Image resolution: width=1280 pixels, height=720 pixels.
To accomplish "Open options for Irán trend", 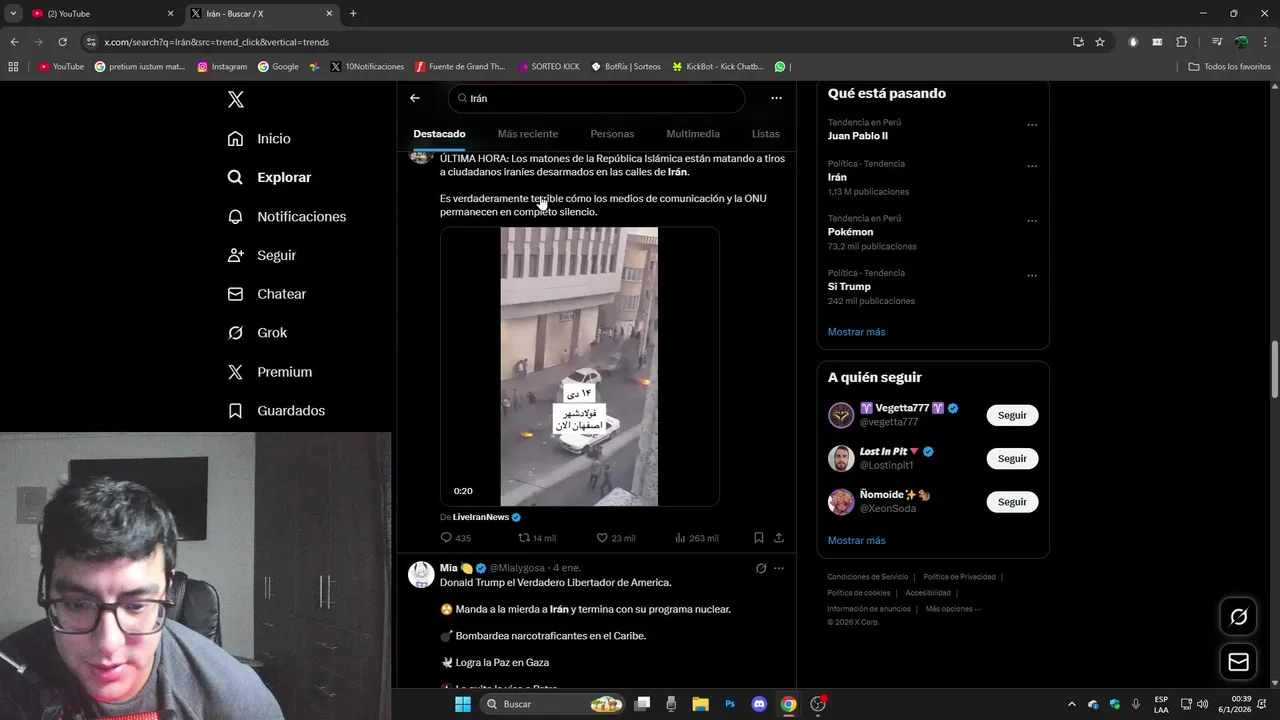I will coord(1032,166).
